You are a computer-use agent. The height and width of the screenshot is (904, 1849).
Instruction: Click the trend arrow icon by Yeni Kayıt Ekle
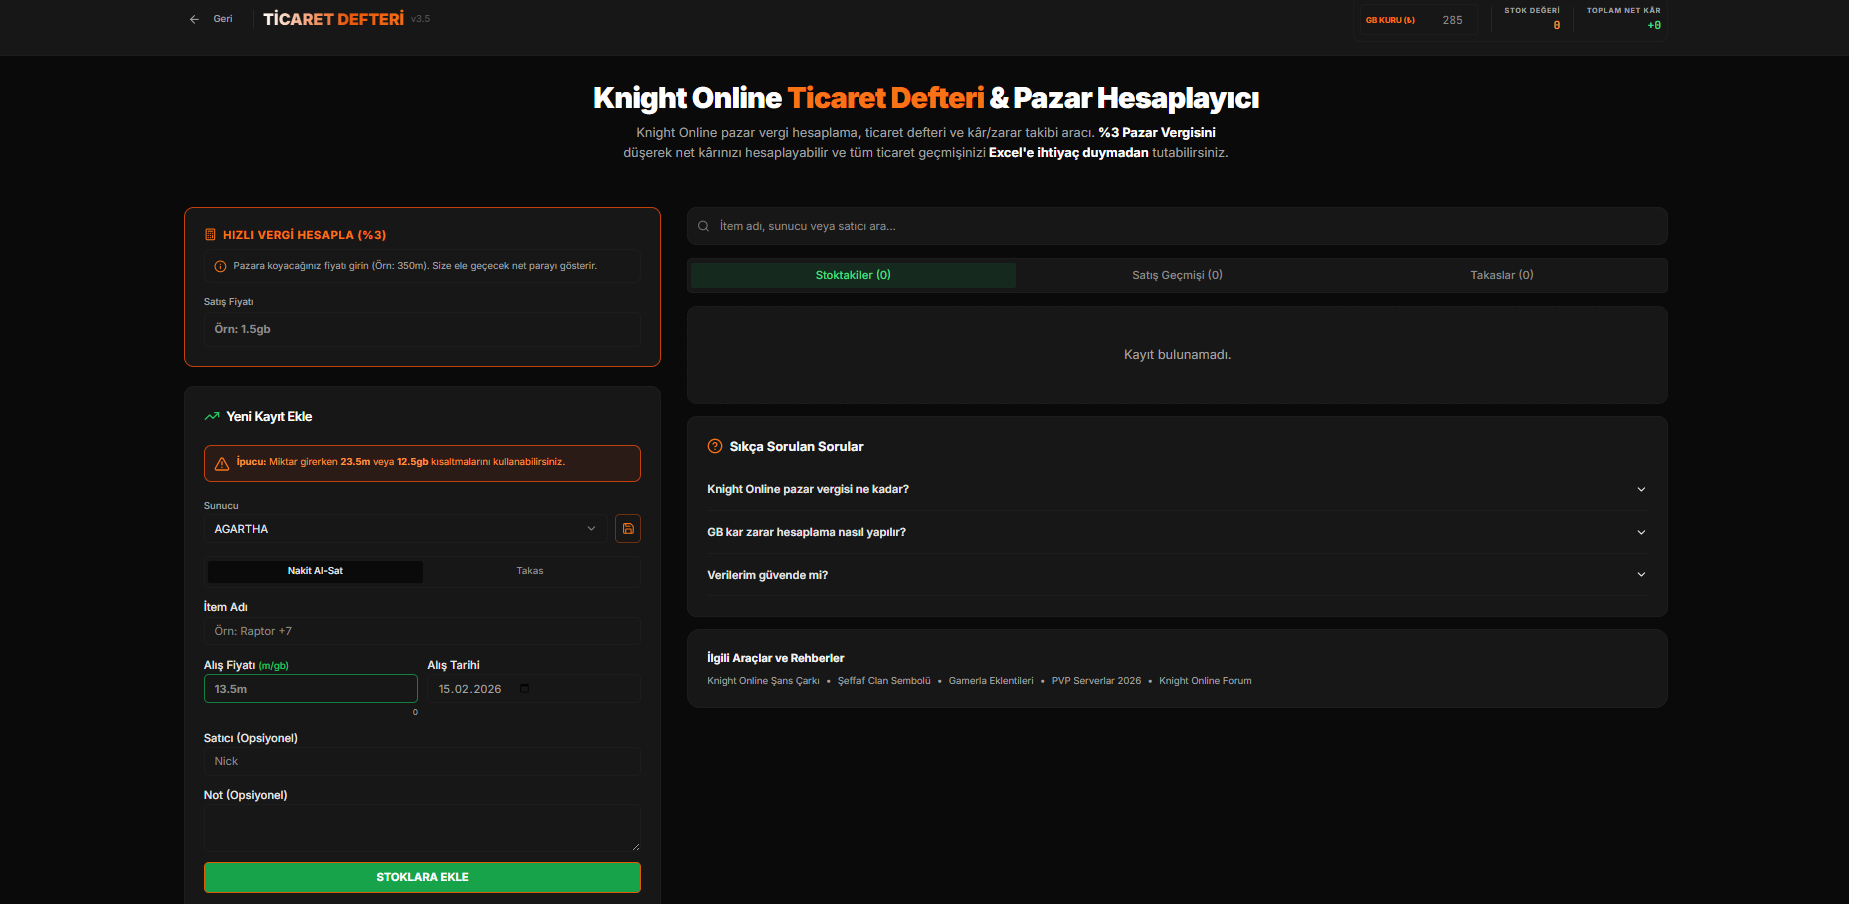coord(212,416)
